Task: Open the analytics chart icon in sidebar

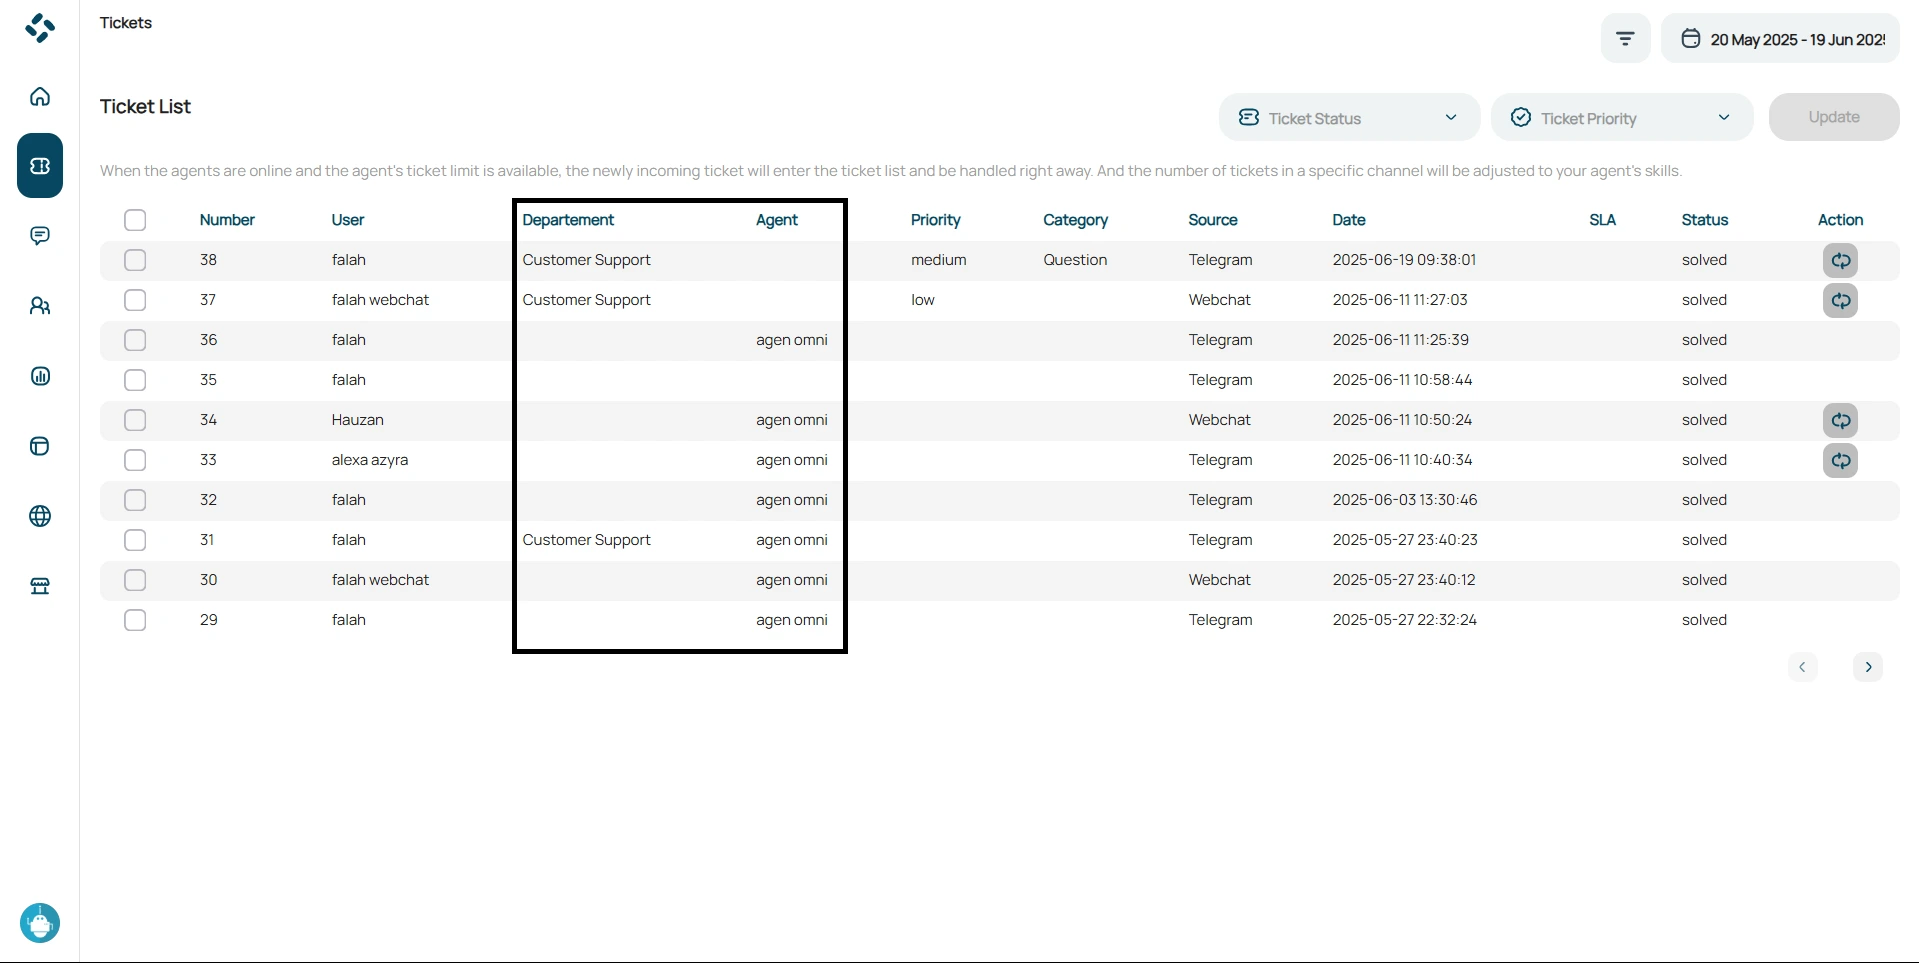Action: pos(40,376)
